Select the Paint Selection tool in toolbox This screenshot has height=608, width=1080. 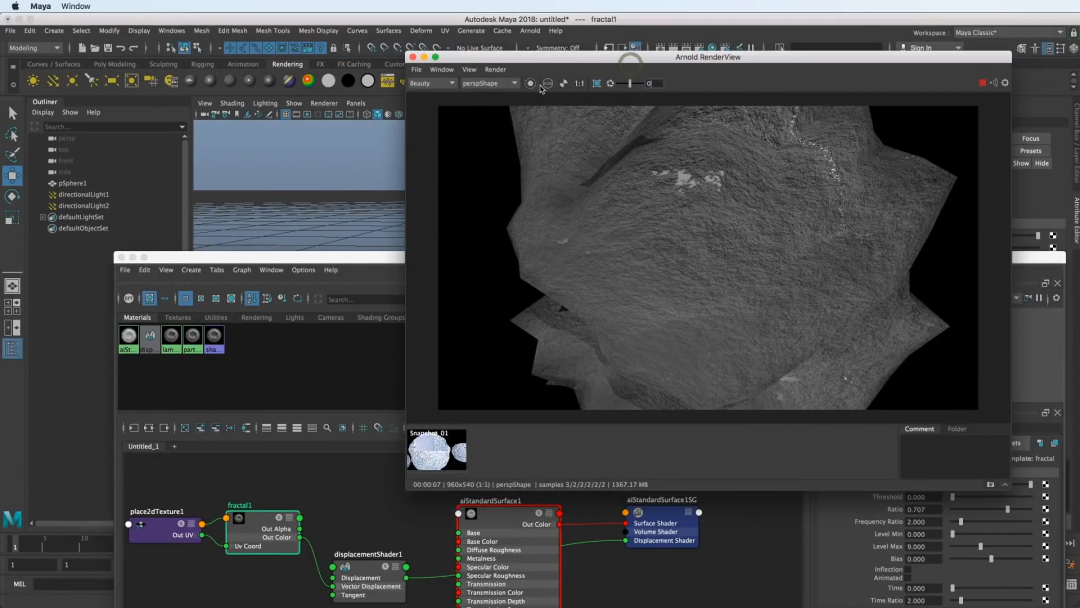12,155
